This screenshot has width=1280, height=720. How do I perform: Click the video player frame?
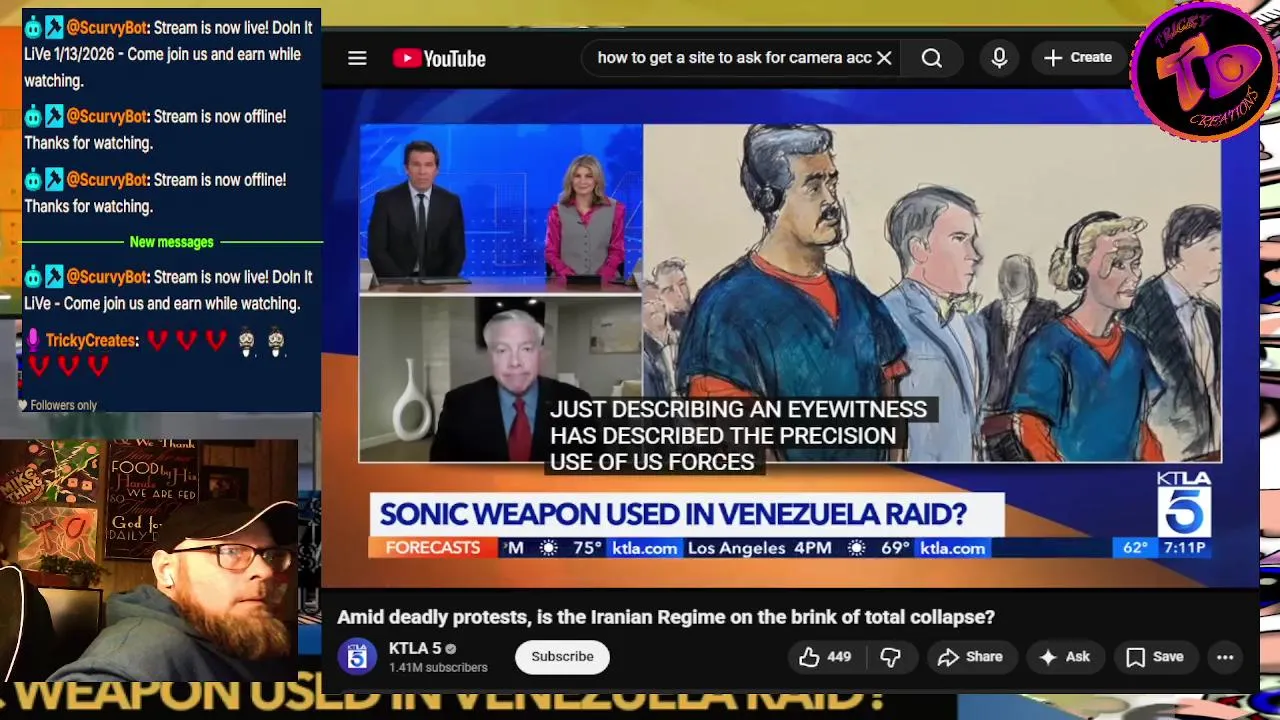[x=790, y=340]
